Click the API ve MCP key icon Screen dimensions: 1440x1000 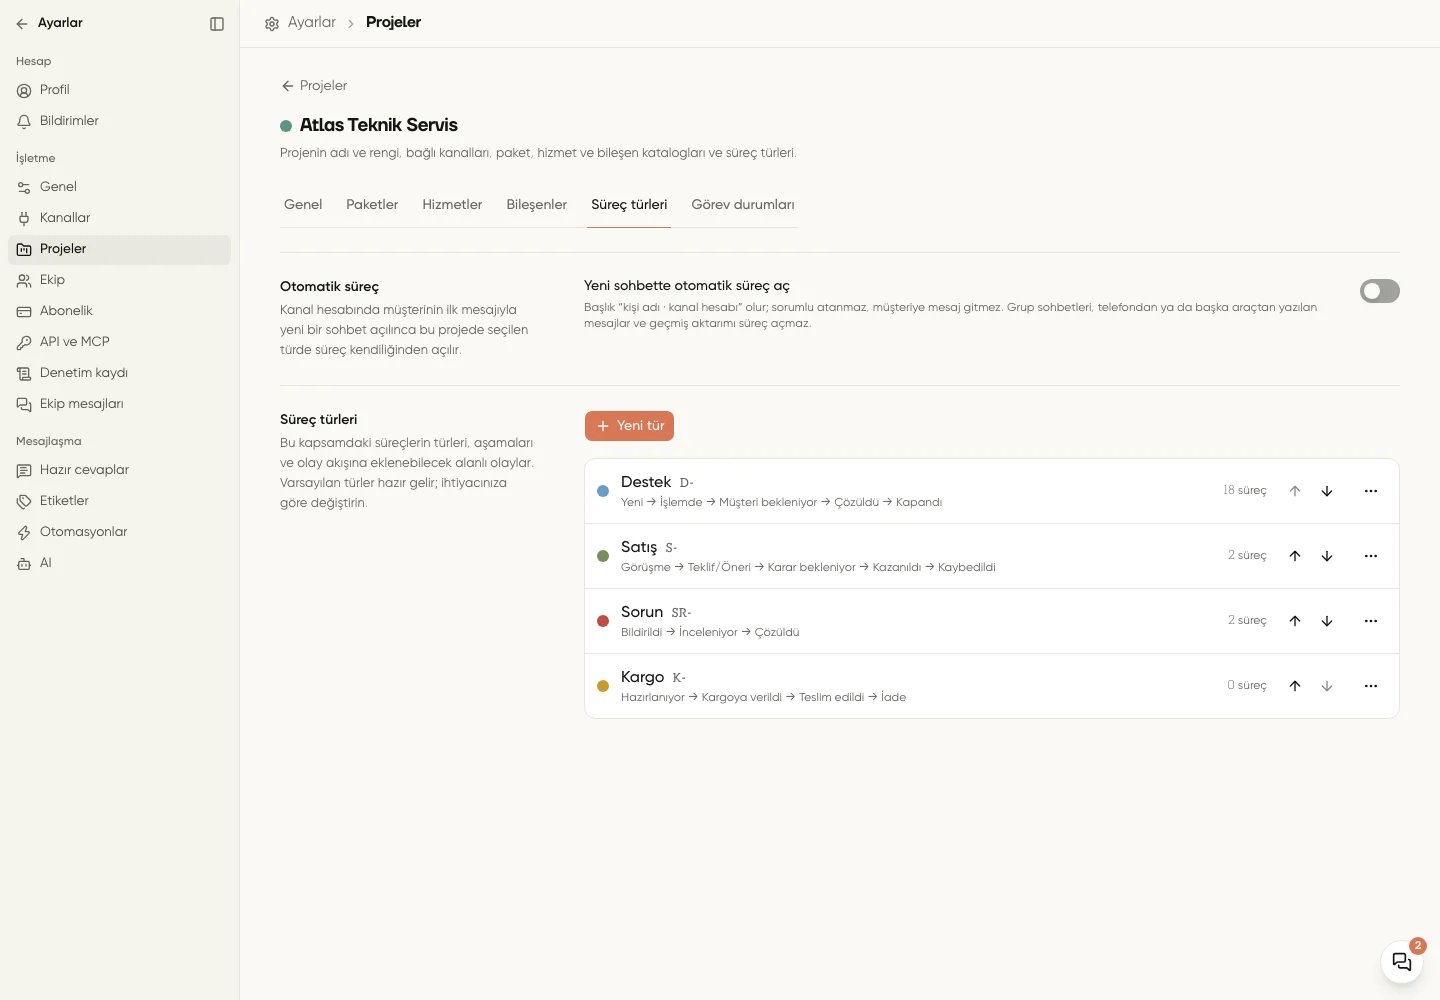pos(24,342)
